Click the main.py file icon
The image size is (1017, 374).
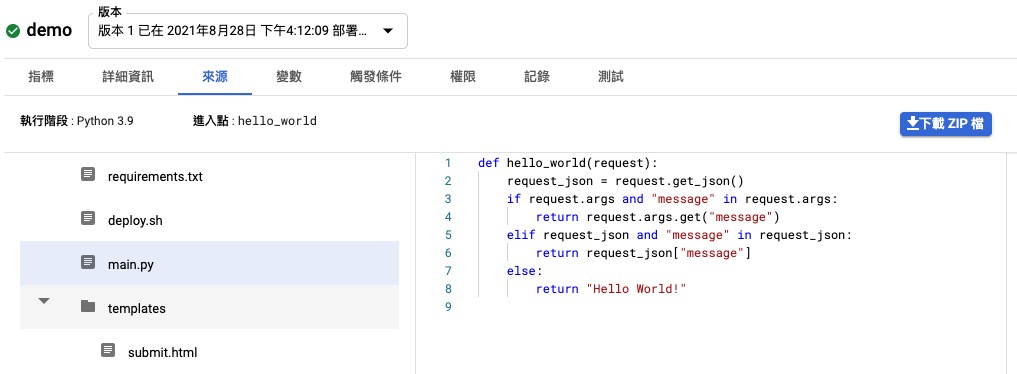(x=88, y=263)
